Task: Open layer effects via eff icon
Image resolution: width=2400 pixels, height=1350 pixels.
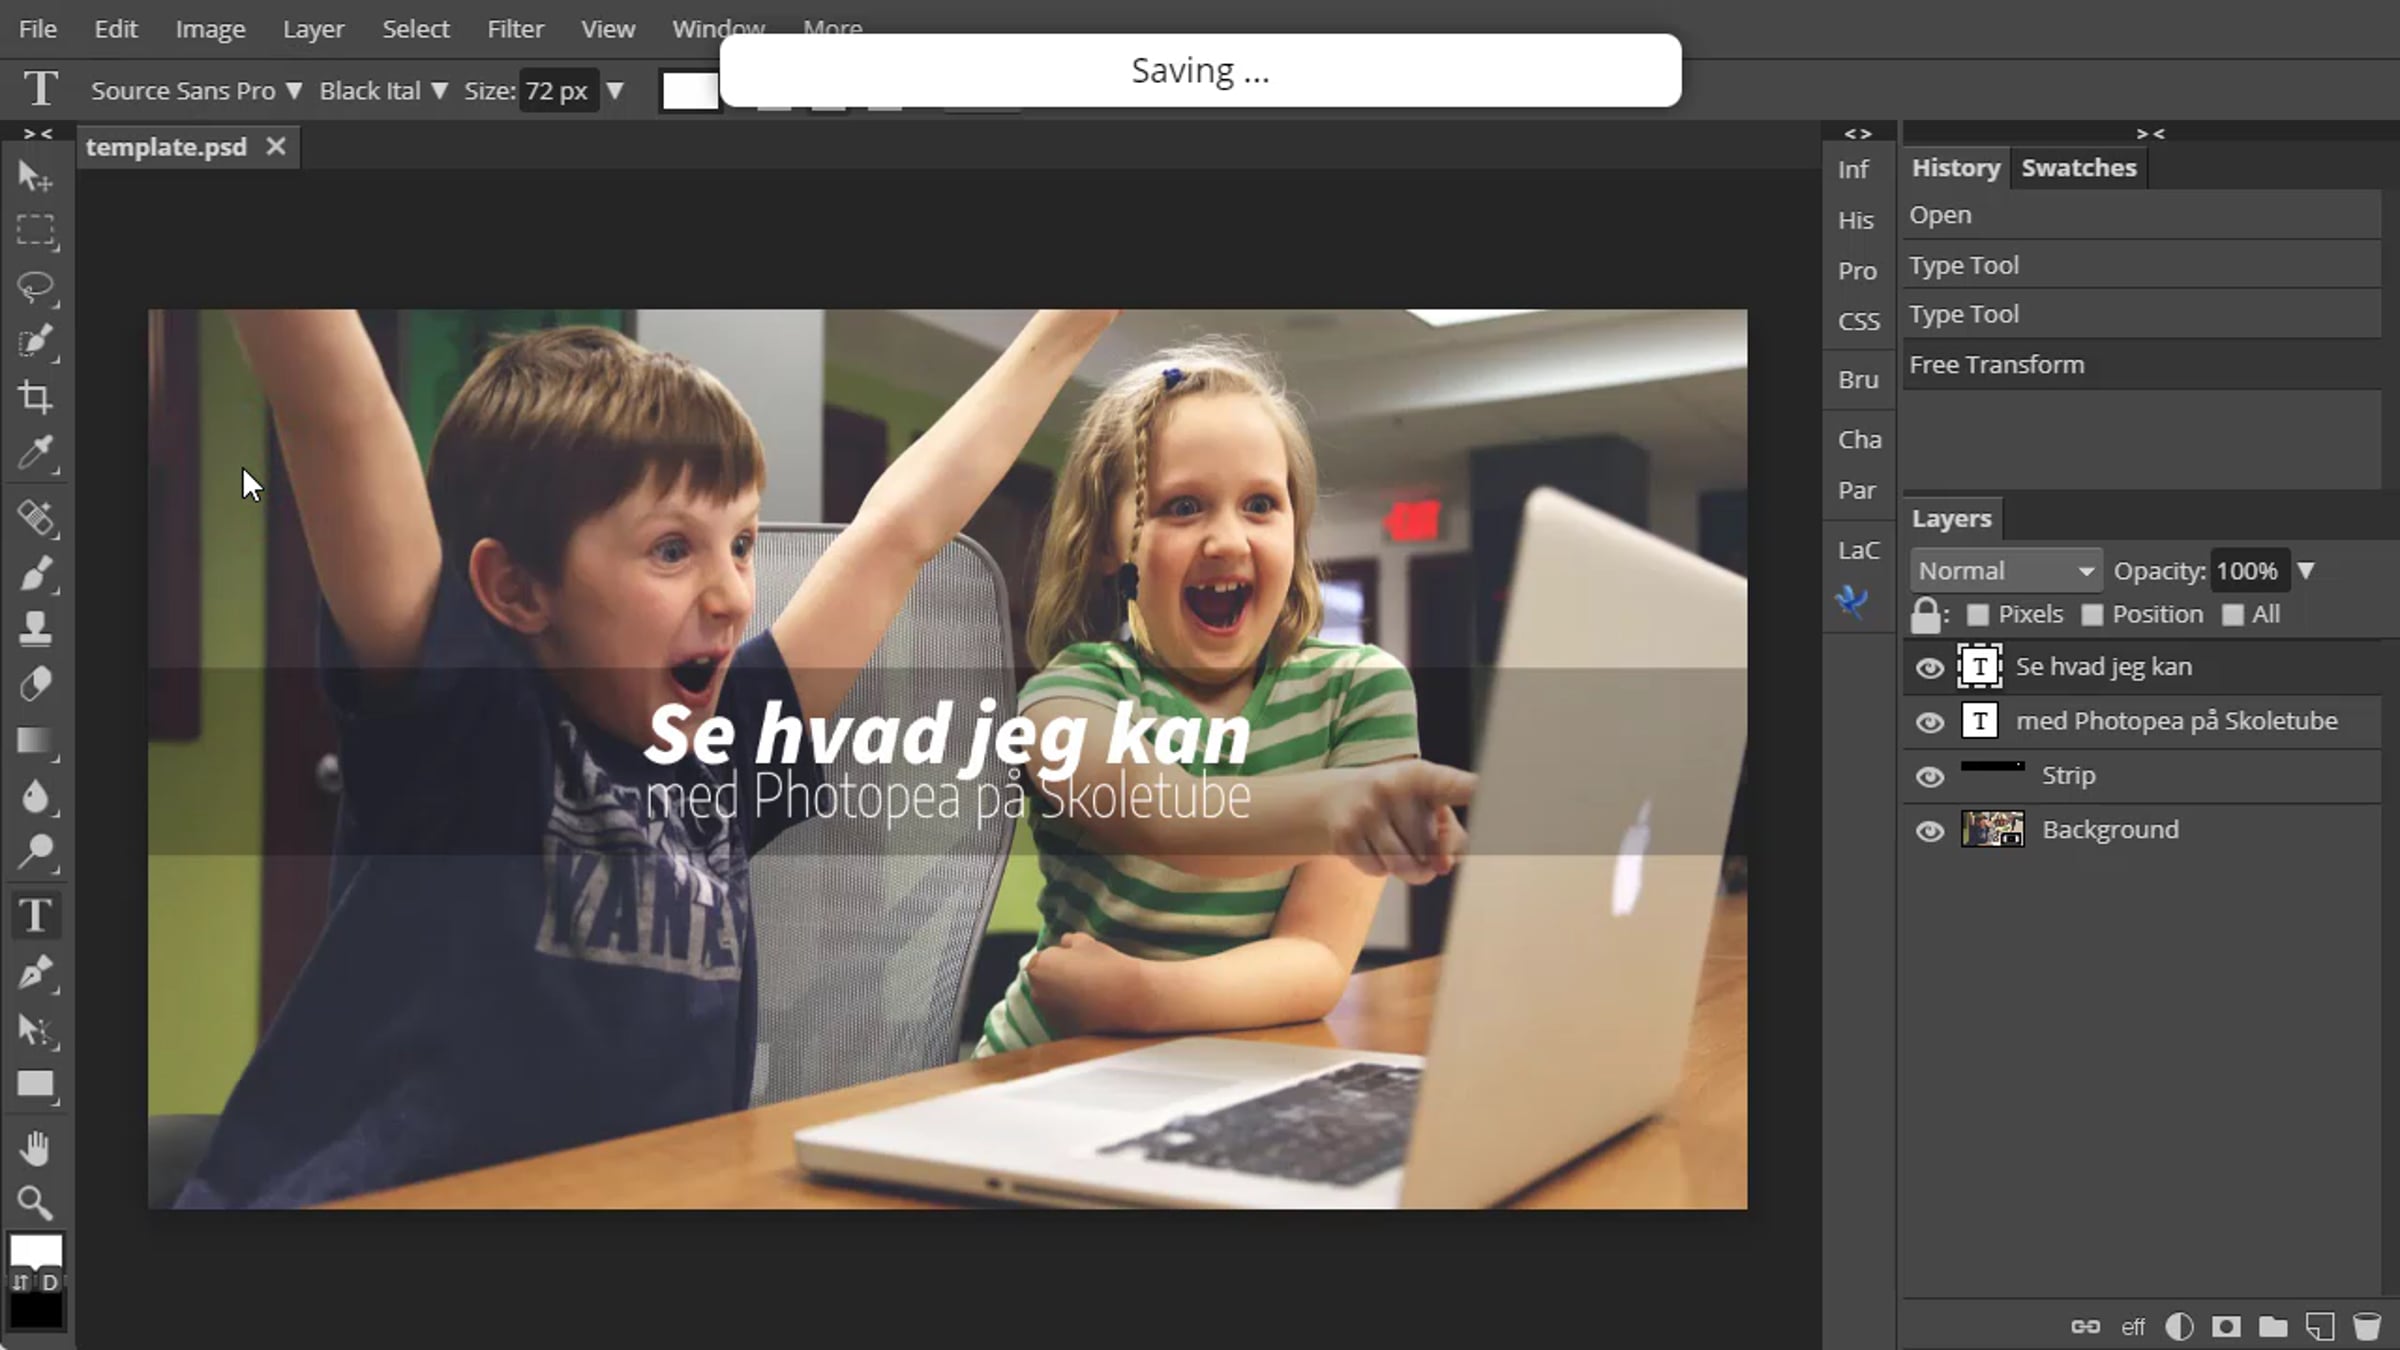Action: coord(2133,1327)
